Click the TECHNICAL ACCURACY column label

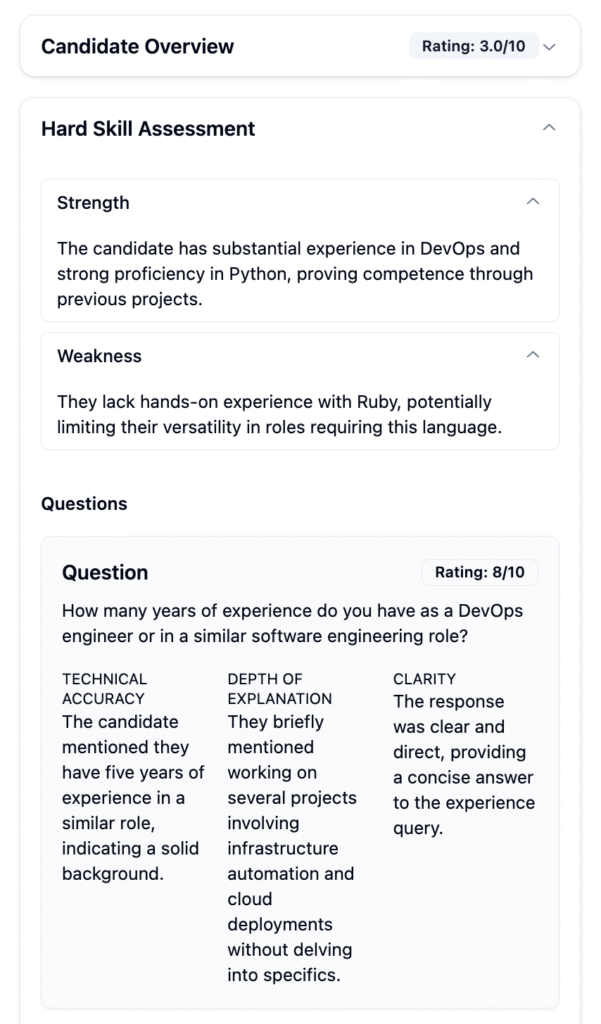105,689
